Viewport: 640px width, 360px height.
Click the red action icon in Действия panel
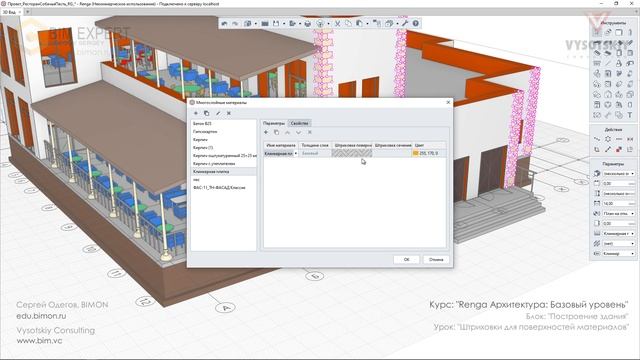pyautogui.click(x=619, y=149)
